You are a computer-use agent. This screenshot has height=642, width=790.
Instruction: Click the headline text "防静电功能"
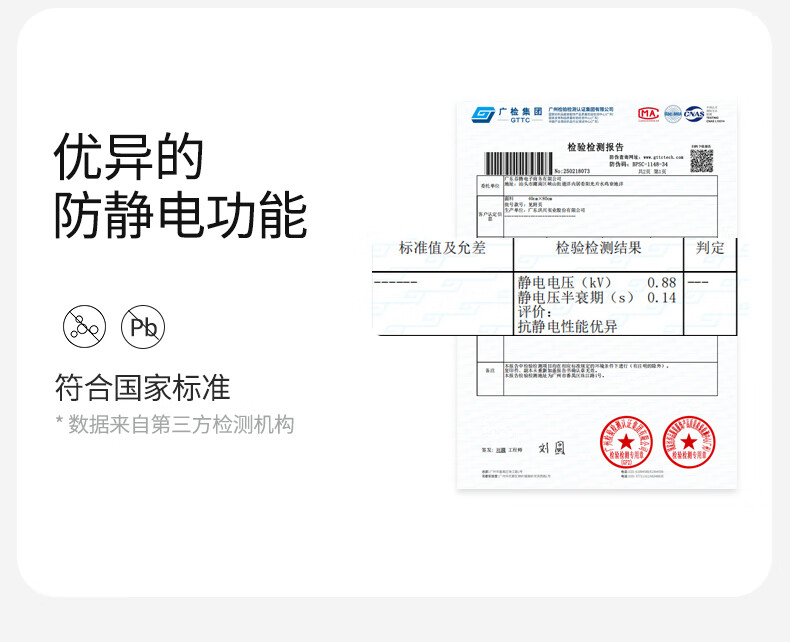[180, 215]
